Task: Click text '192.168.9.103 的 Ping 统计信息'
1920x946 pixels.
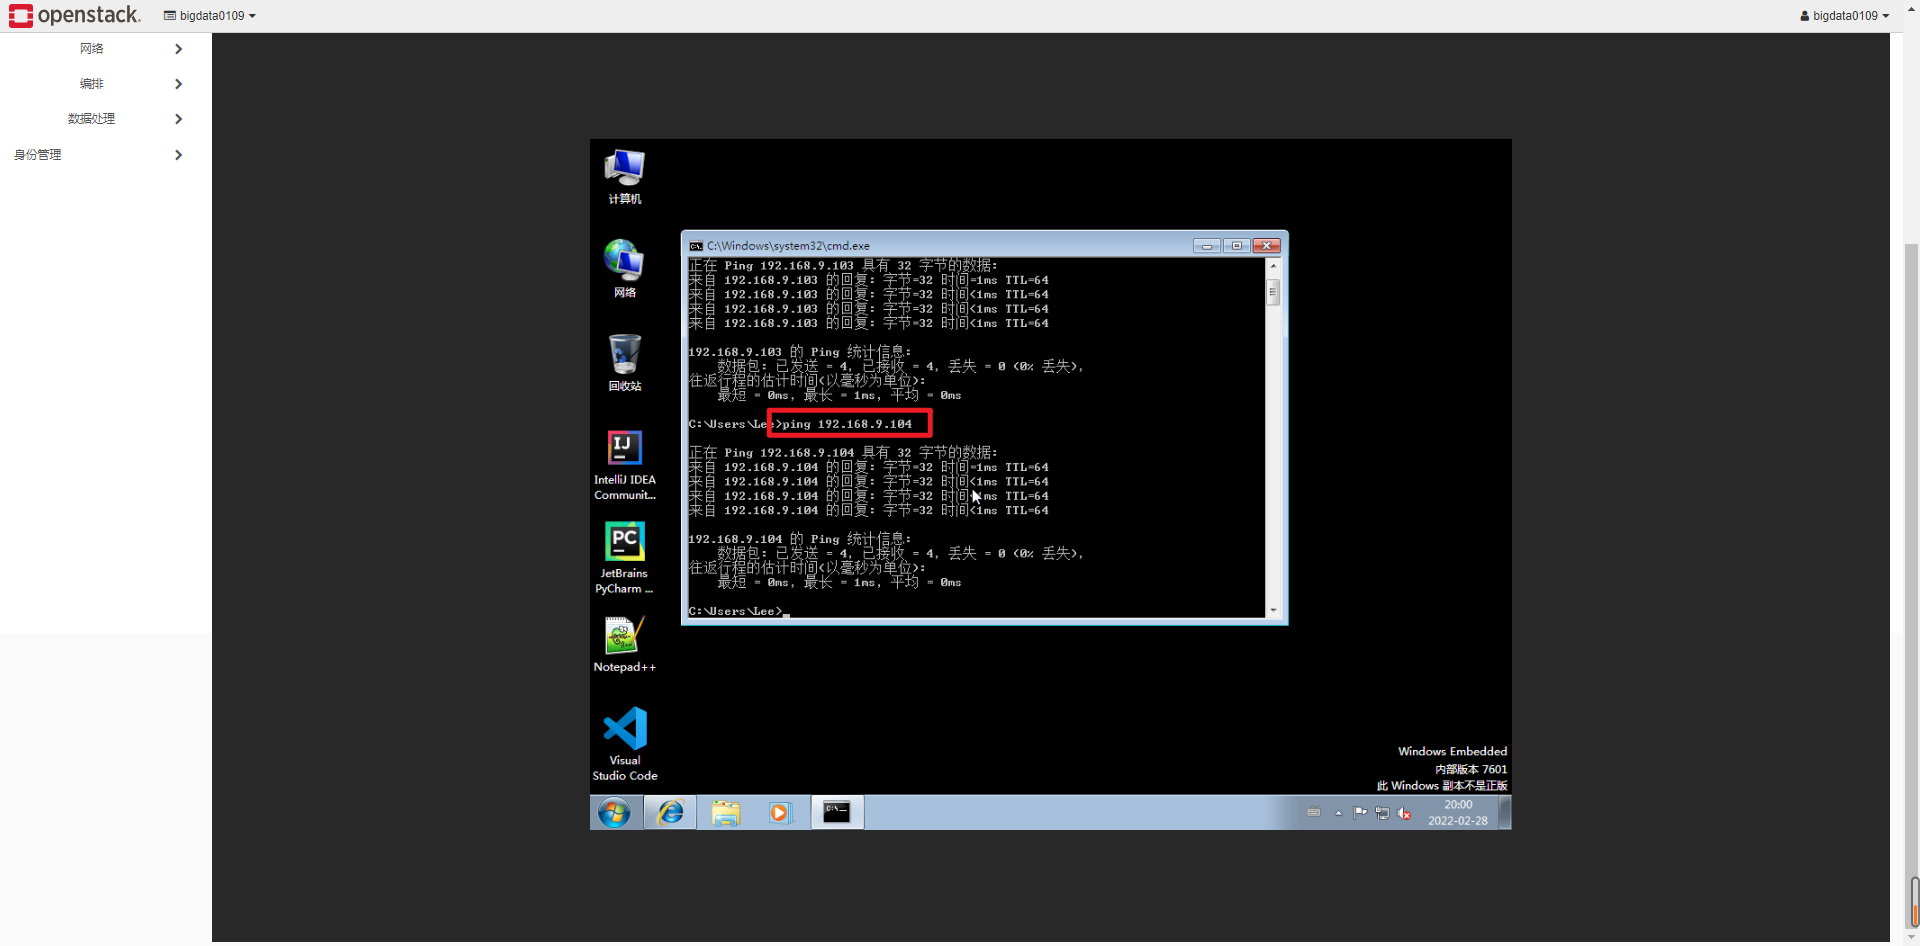Action: [x=800, y=352]
